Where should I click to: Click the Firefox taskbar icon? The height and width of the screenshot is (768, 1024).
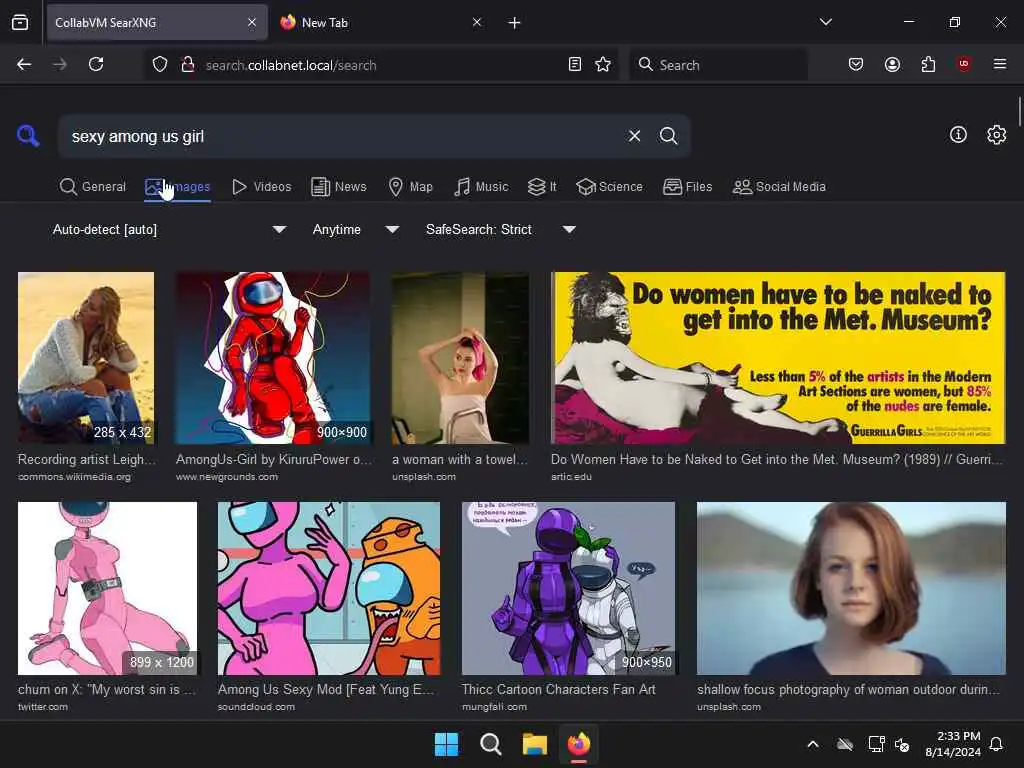tap(579, 744)
